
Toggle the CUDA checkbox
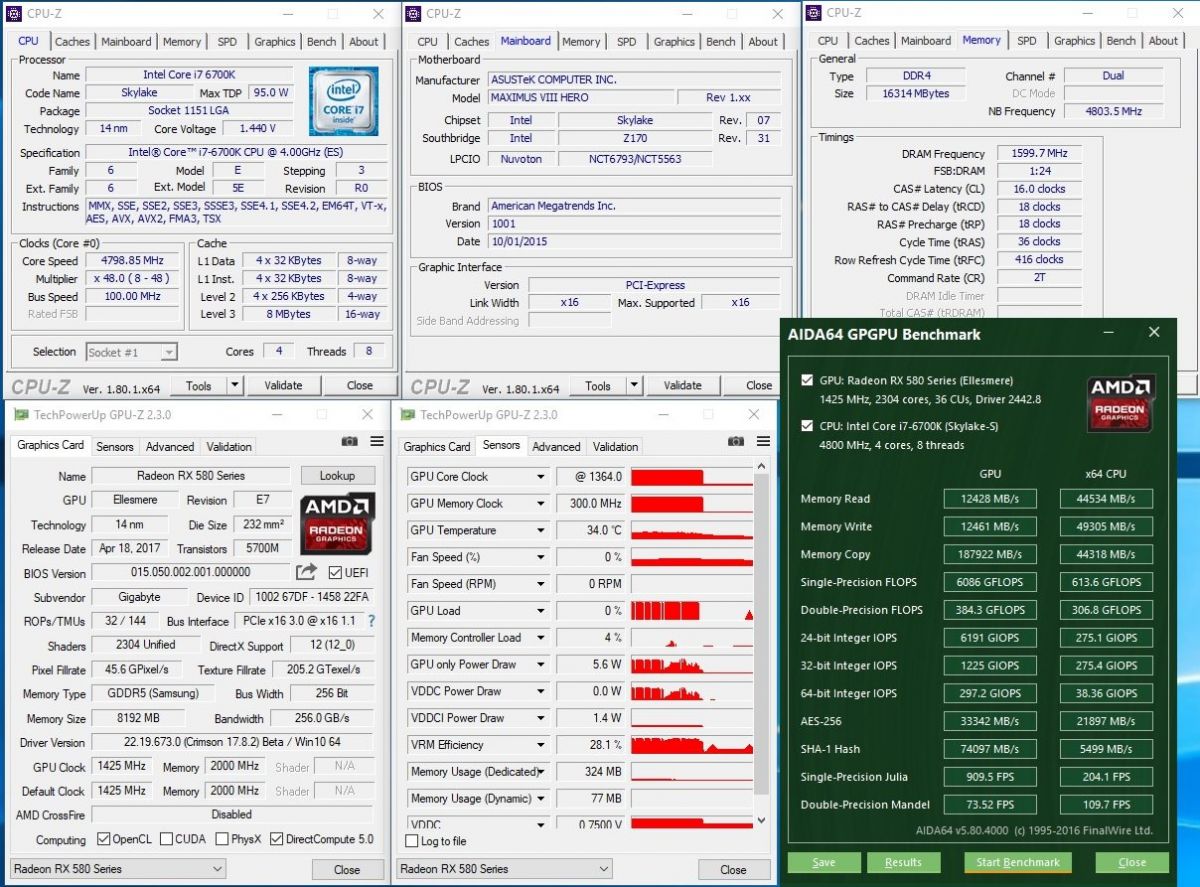tap(166, 839)
